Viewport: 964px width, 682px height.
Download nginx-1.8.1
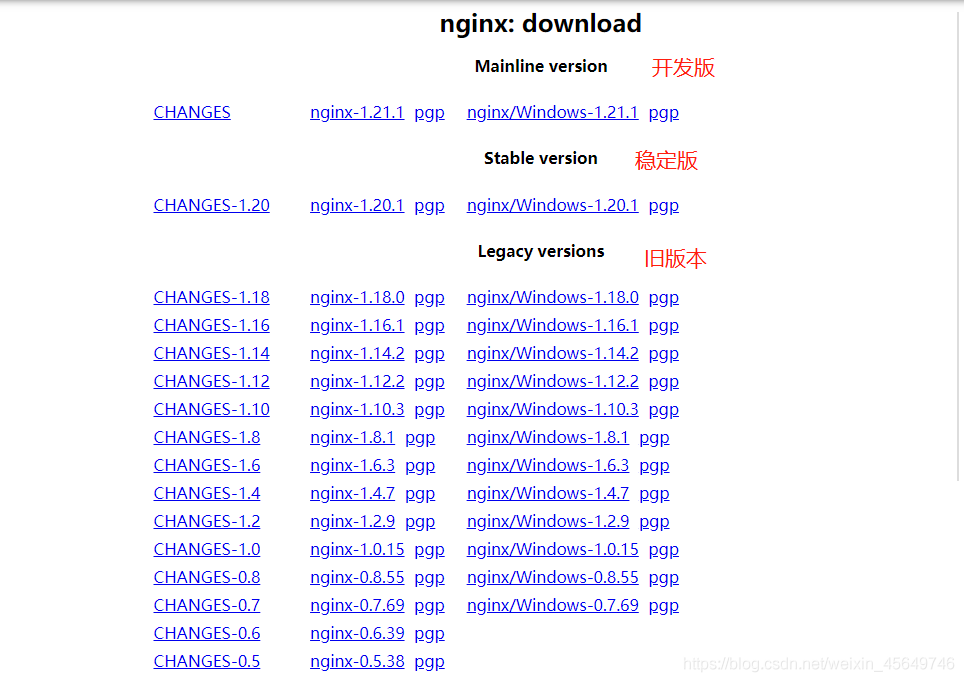(352, 437)
